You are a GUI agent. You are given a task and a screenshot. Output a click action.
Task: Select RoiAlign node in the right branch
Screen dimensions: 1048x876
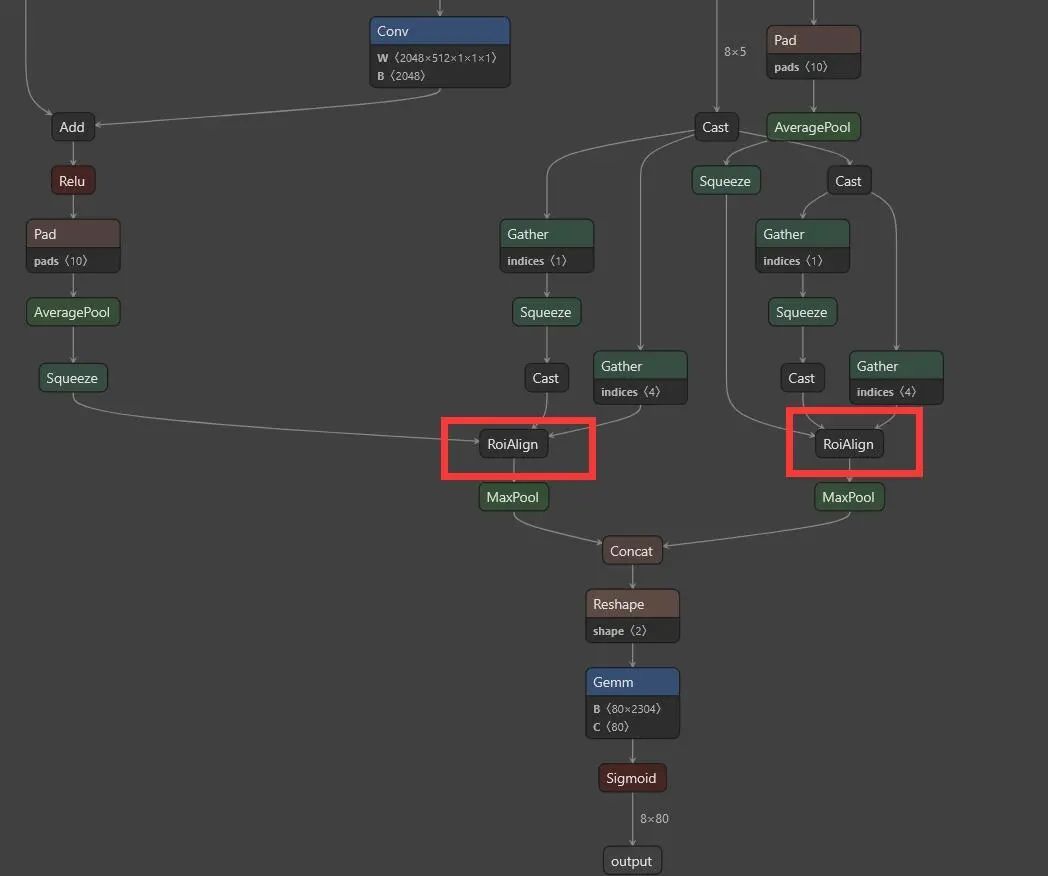pos(849,444)
